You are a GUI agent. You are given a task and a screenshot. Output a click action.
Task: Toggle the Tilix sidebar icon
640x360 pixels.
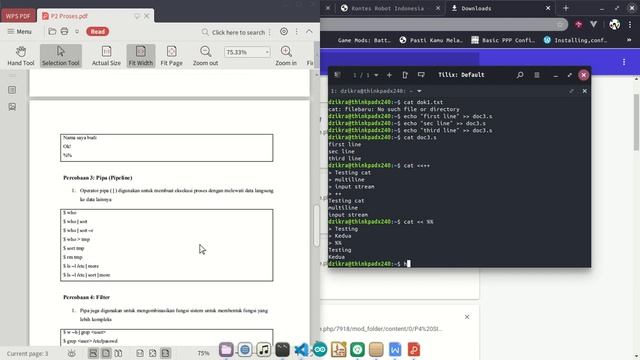(x=337, y=75)
